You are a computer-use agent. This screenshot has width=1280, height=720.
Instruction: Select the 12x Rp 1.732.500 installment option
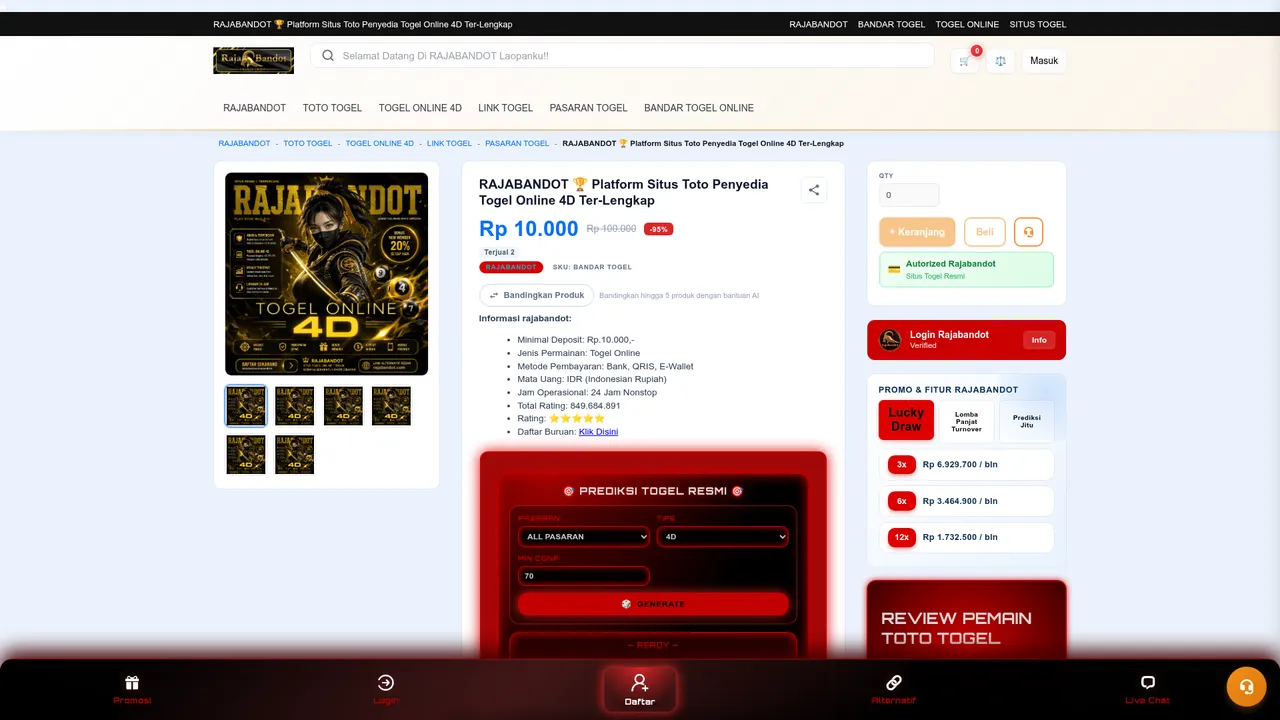pos(966,537)
